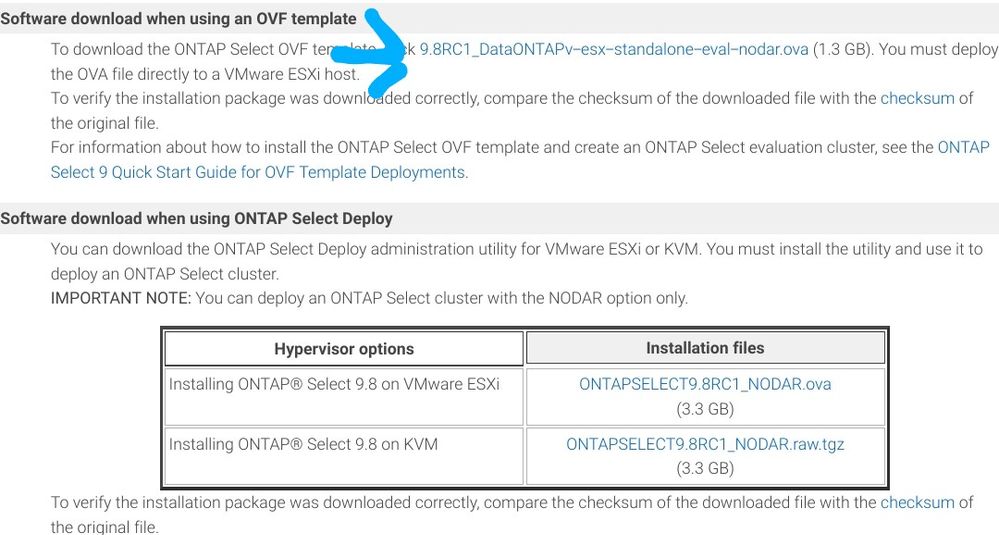Click the (3.3 GB) size under the raw.tgz link
The image size is (999, 535).
tap(705, 468)
